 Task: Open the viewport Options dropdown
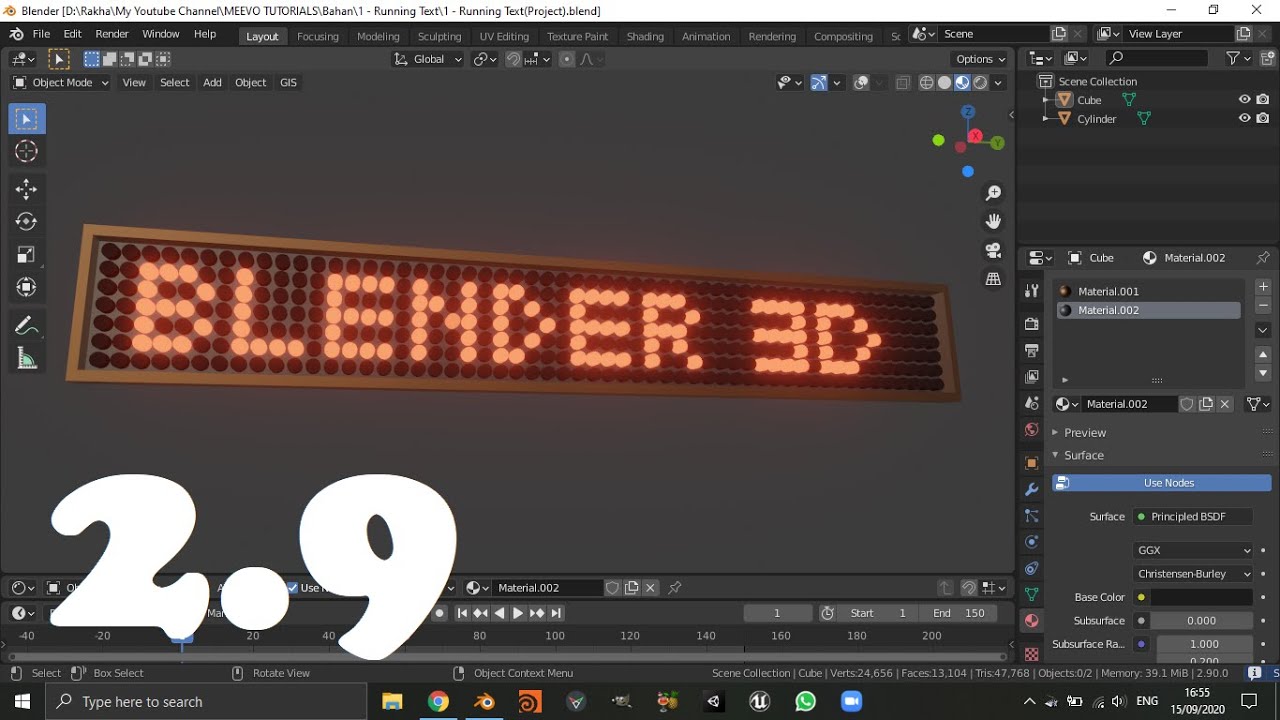[979, 59]
